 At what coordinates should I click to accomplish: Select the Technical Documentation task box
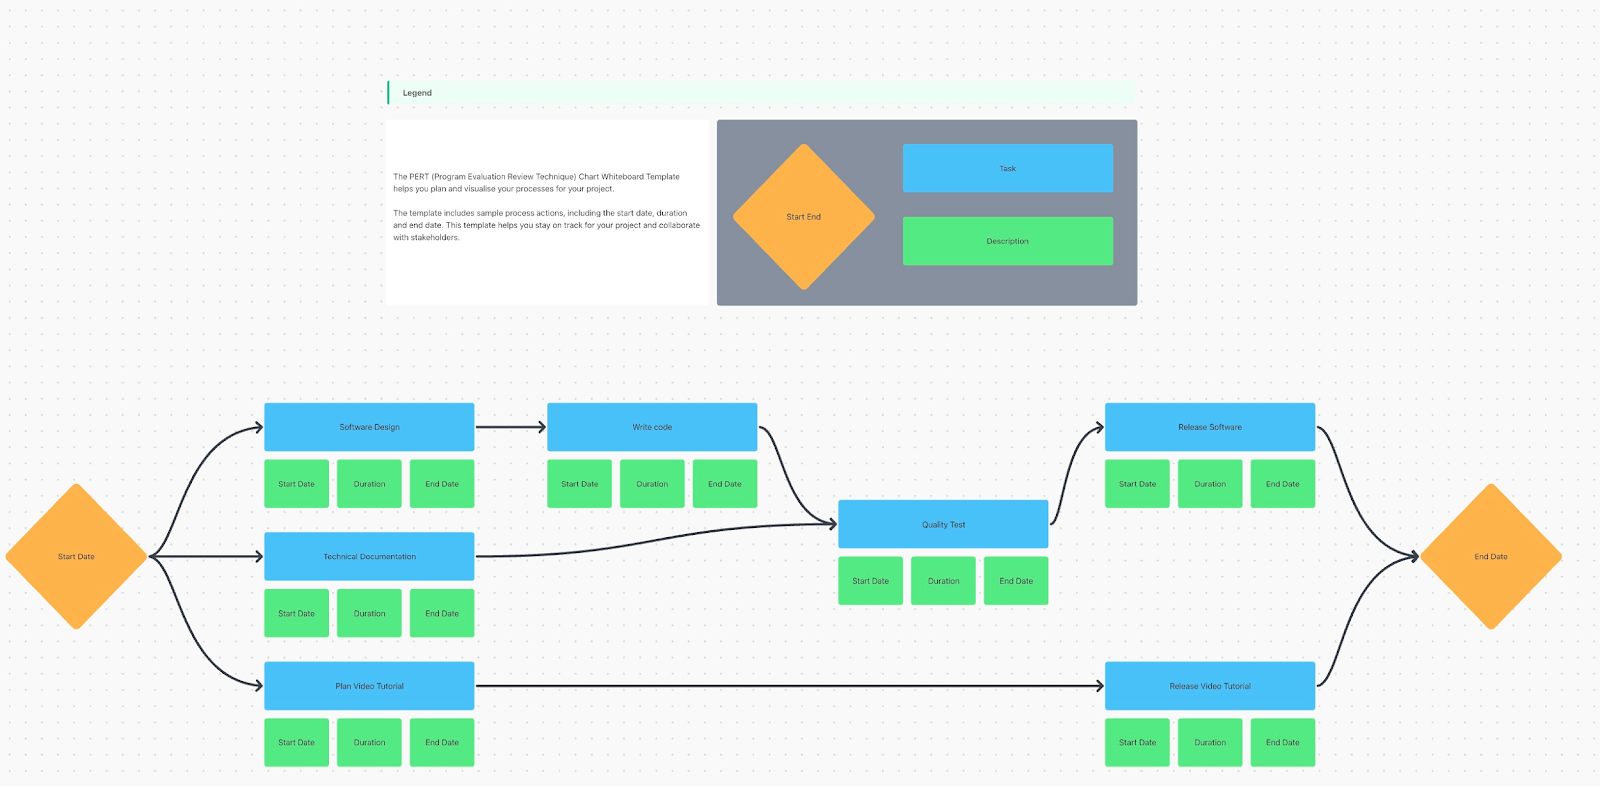pos(369,556)
